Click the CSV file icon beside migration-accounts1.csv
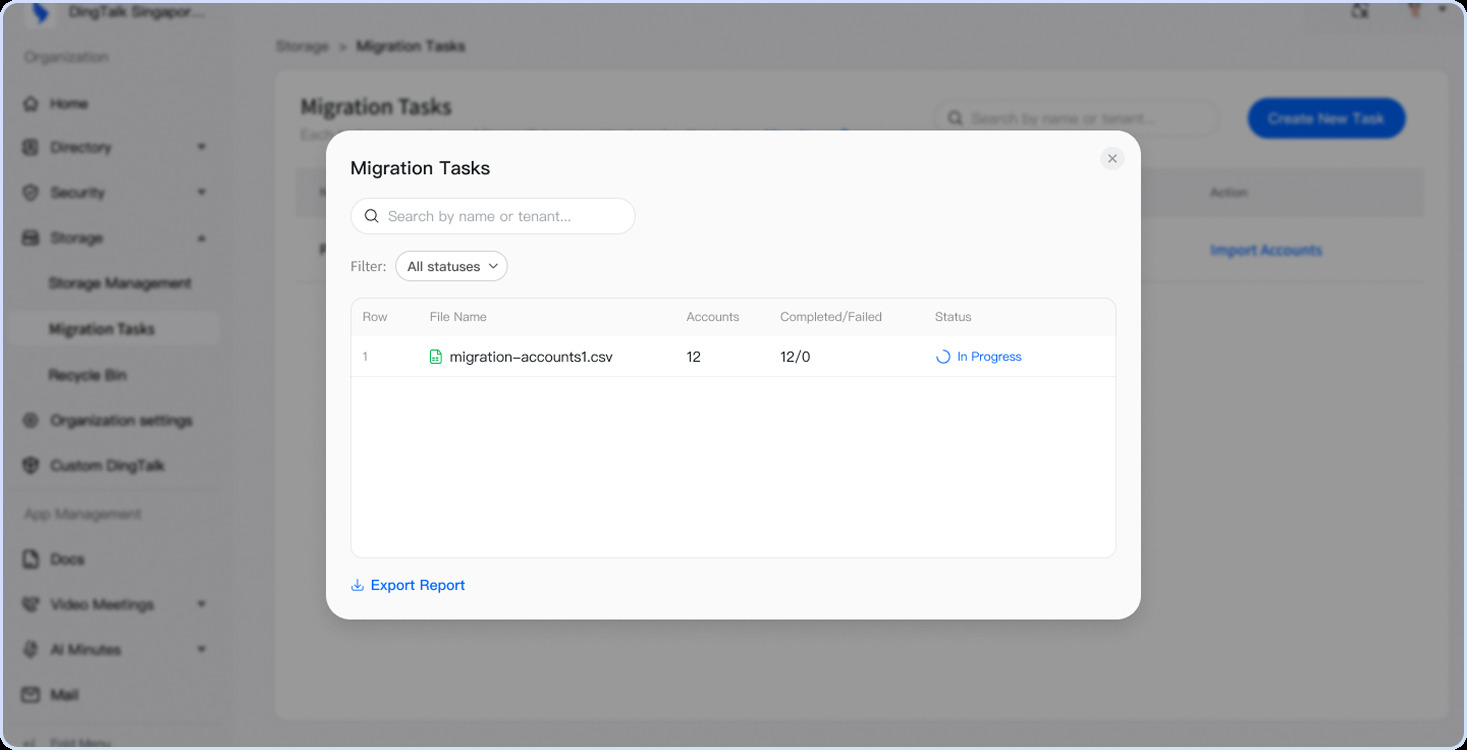Image resolution: width=1467 pixels, height=750 pixels. tap(436, 357)
